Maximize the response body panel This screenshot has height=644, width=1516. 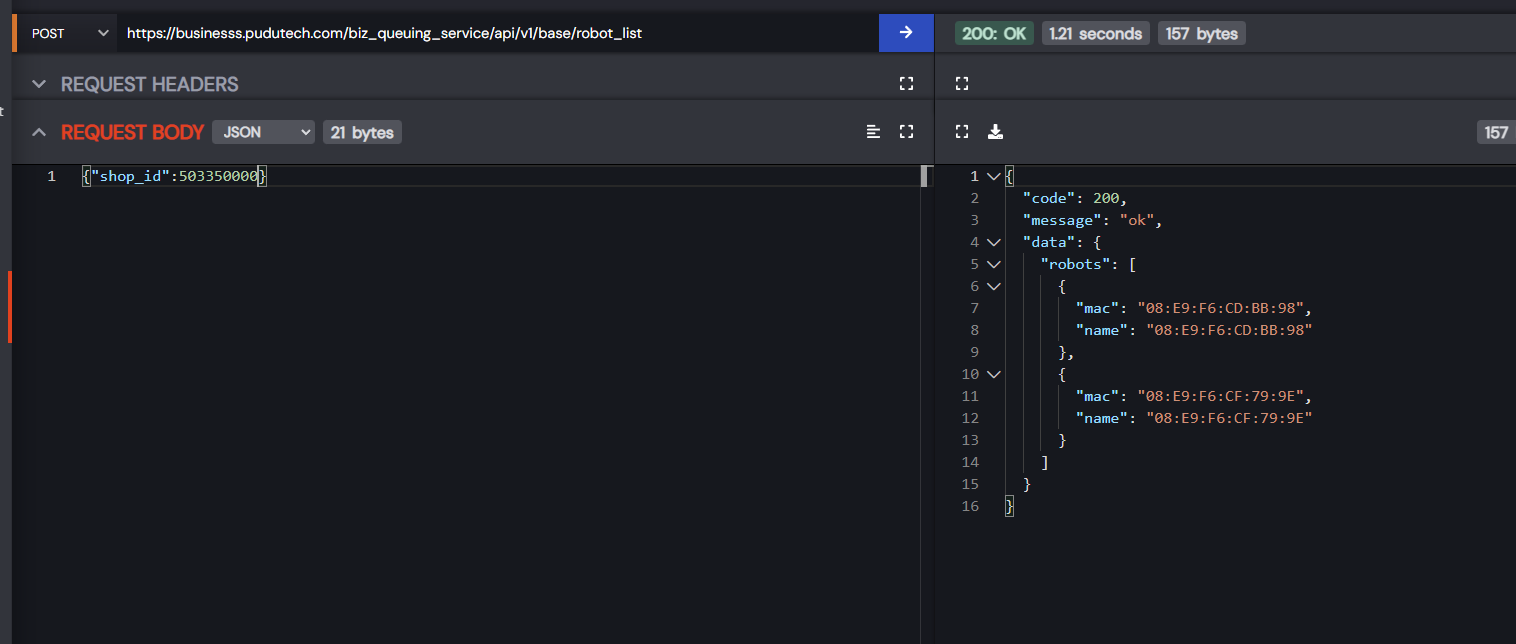pyautogui.click(x=962, y=131)
